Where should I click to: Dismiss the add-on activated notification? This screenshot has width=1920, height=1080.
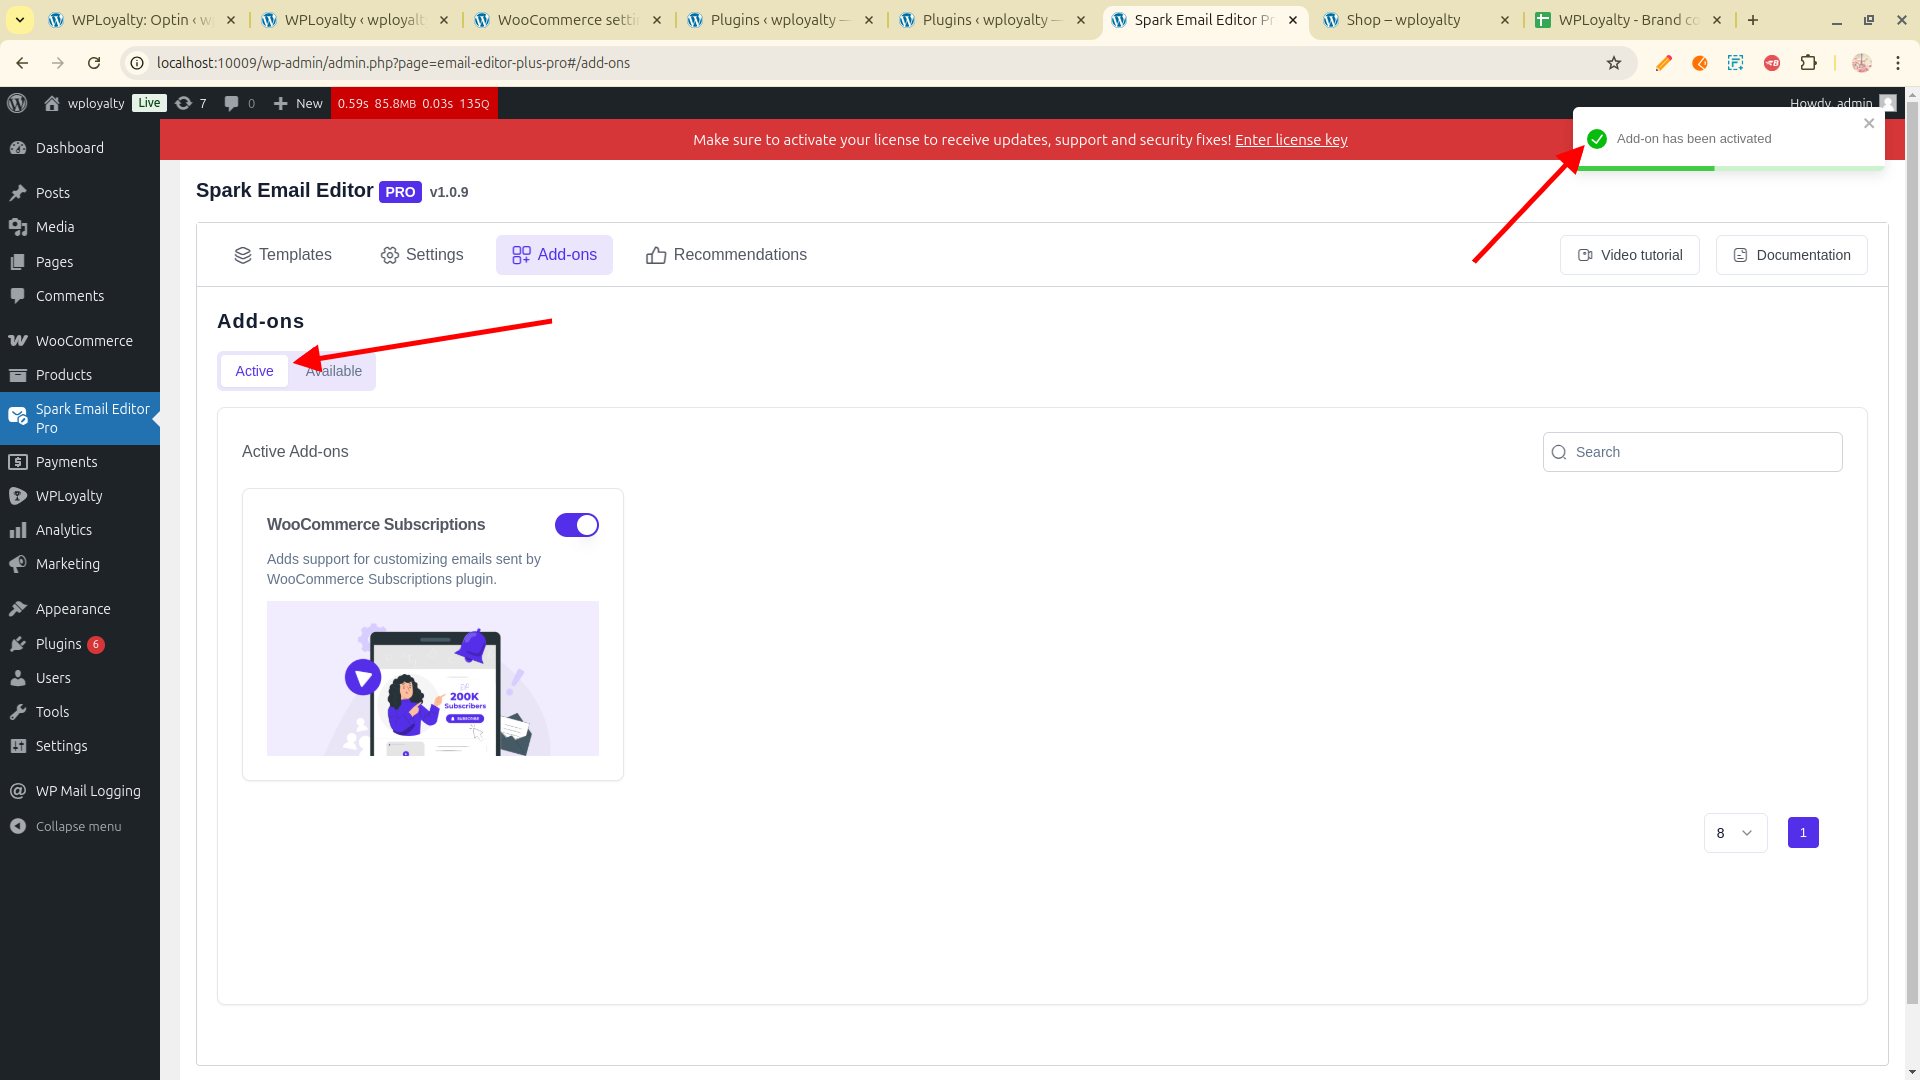pos(1868,124)
